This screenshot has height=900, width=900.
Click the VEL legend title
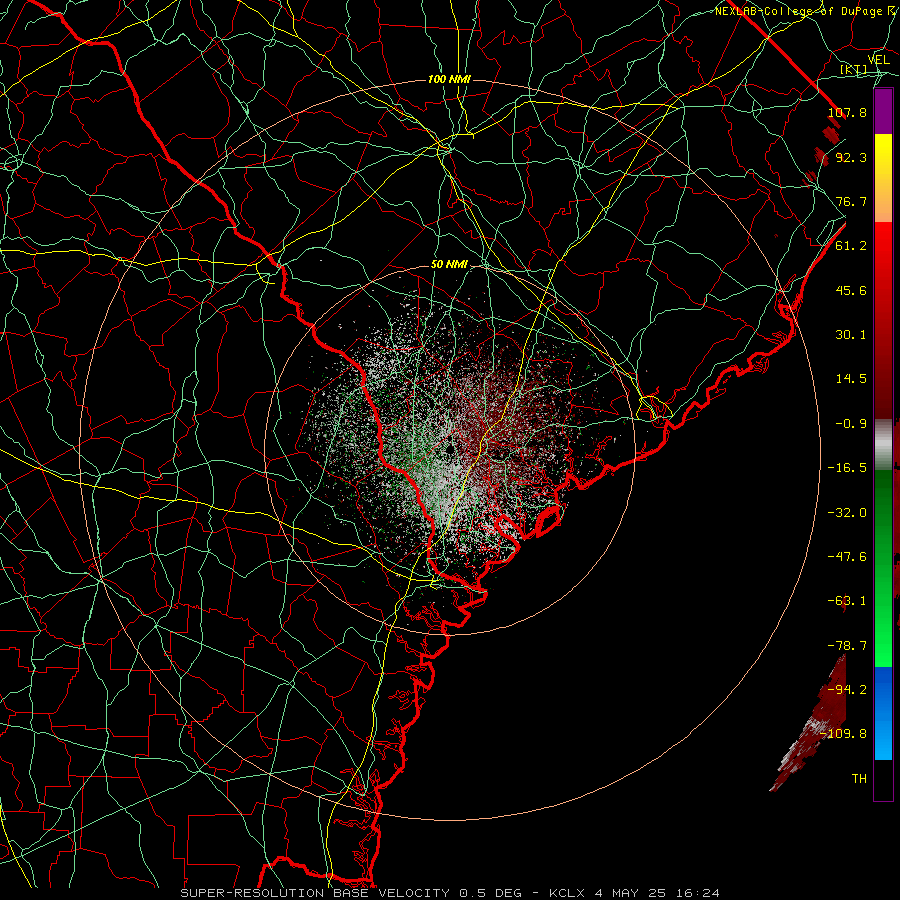click(x=879, y=60)
